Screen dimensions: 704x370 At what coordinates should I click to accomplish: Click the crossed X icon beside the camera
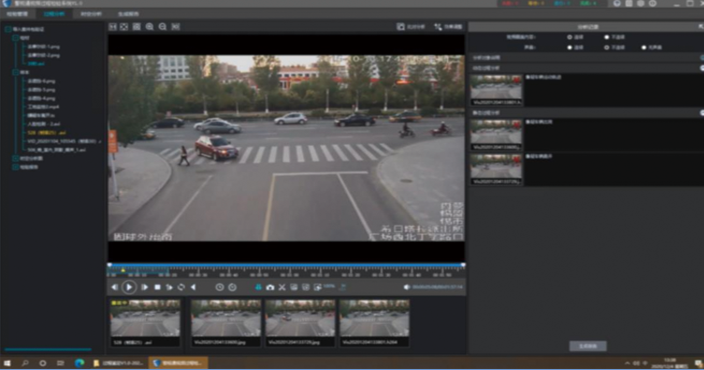282,287
